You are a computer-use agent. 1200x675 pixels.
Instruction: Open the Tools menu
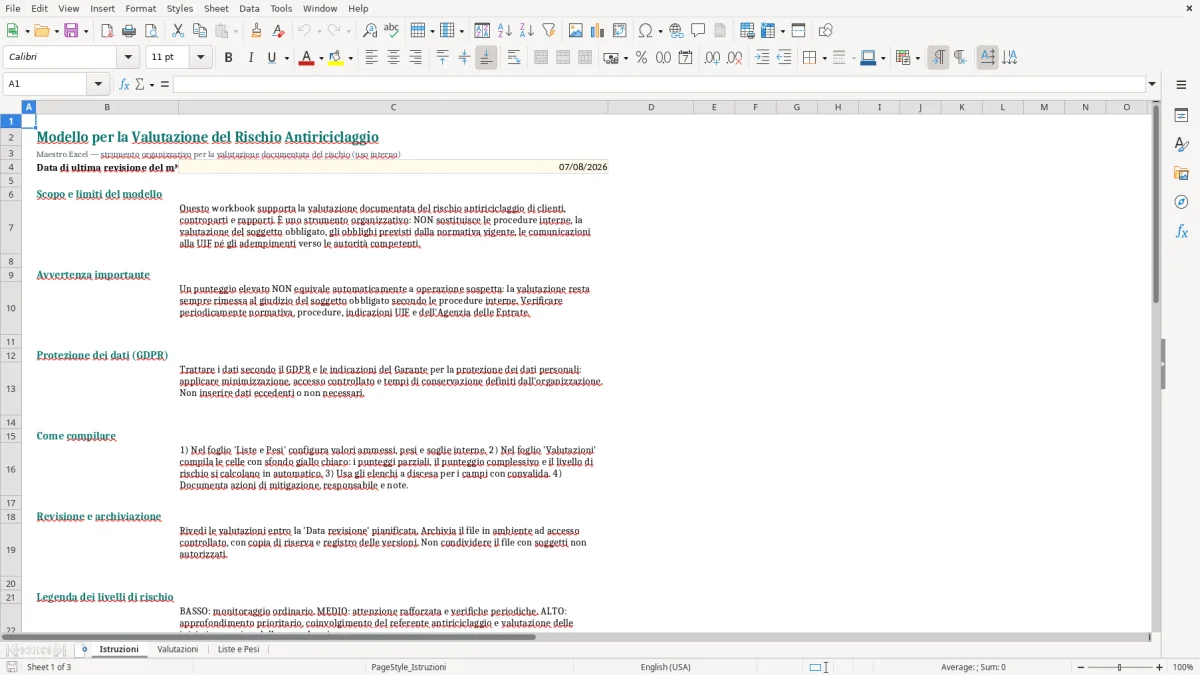[x=281, y=8]
